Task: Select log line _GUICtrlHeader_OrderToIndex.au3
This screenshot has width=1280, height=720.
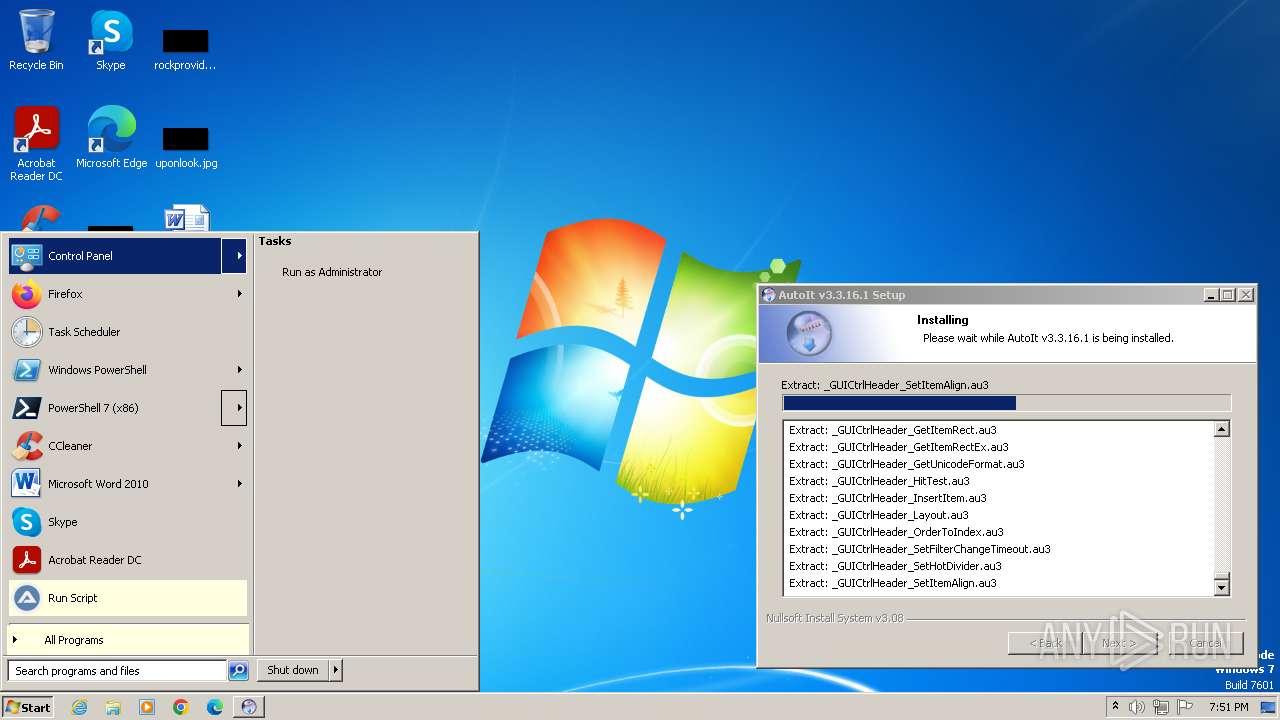Action: pyautogui.click(x=896, y=532)
